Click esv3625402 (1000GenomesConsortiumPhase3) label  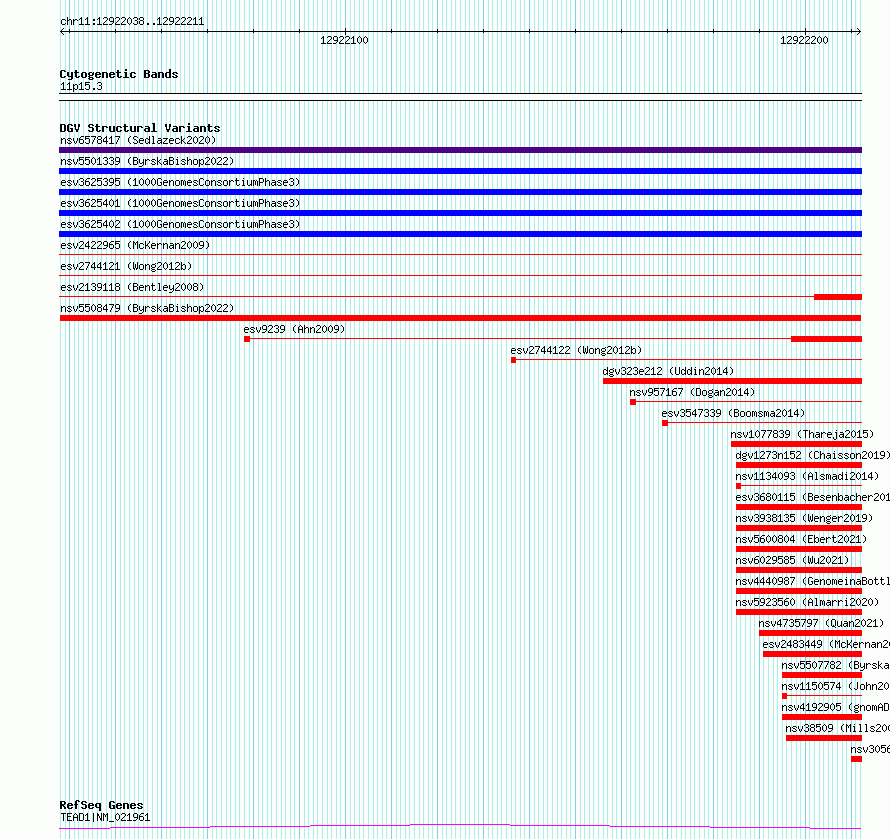(x=180, y=224)
